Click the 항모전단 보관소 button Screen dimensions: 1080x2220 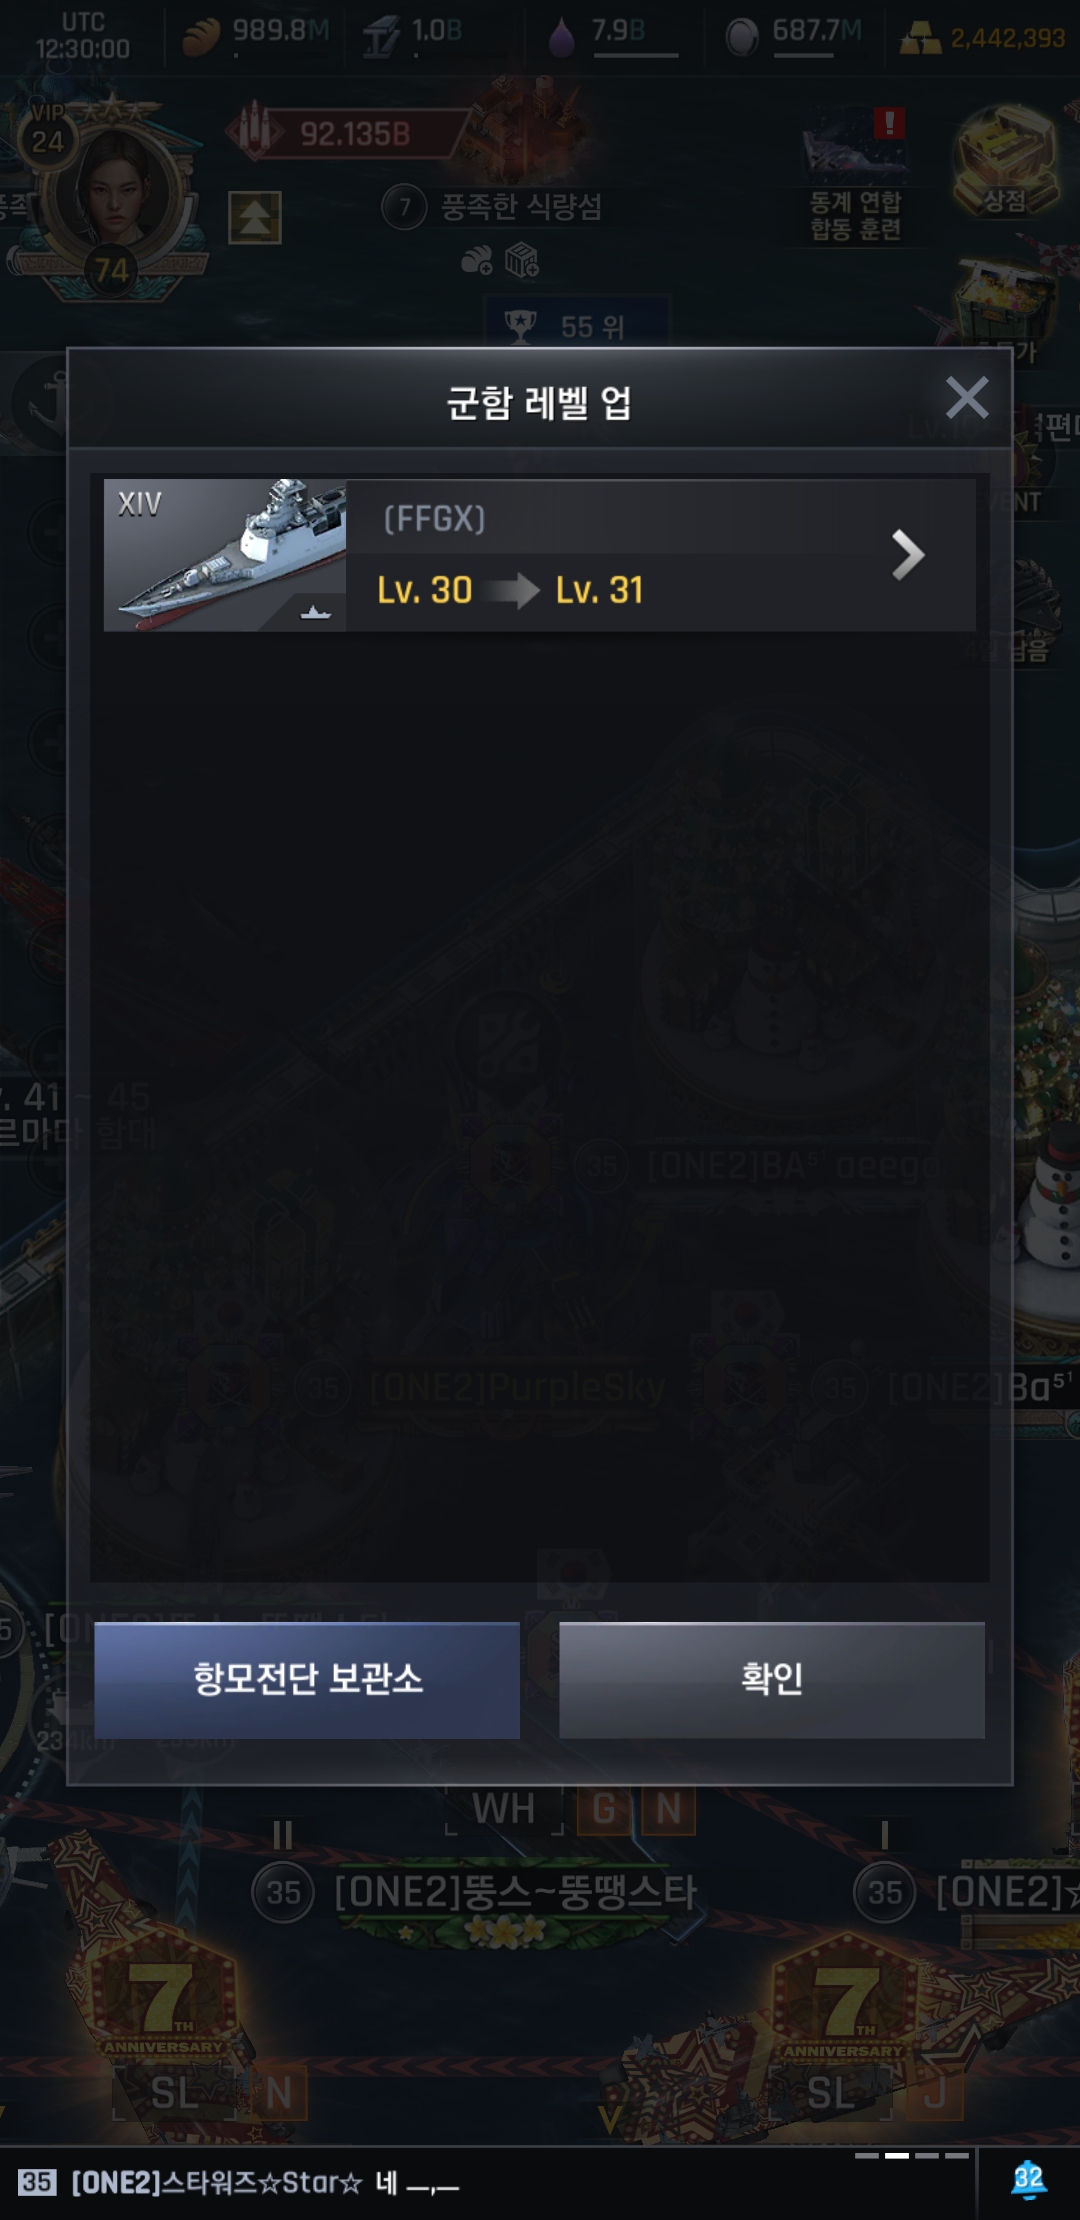point(307,1680)
